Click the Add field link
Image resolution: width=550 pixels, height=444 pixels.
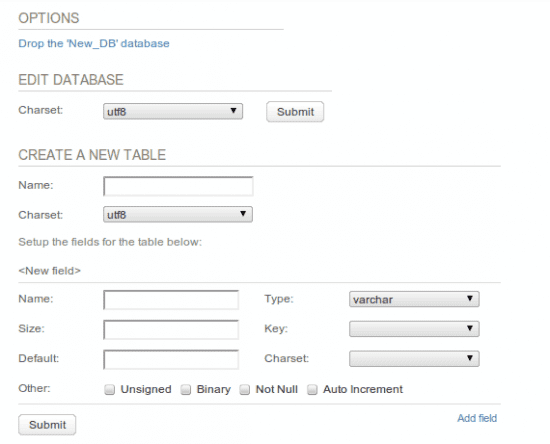(477, 418)
